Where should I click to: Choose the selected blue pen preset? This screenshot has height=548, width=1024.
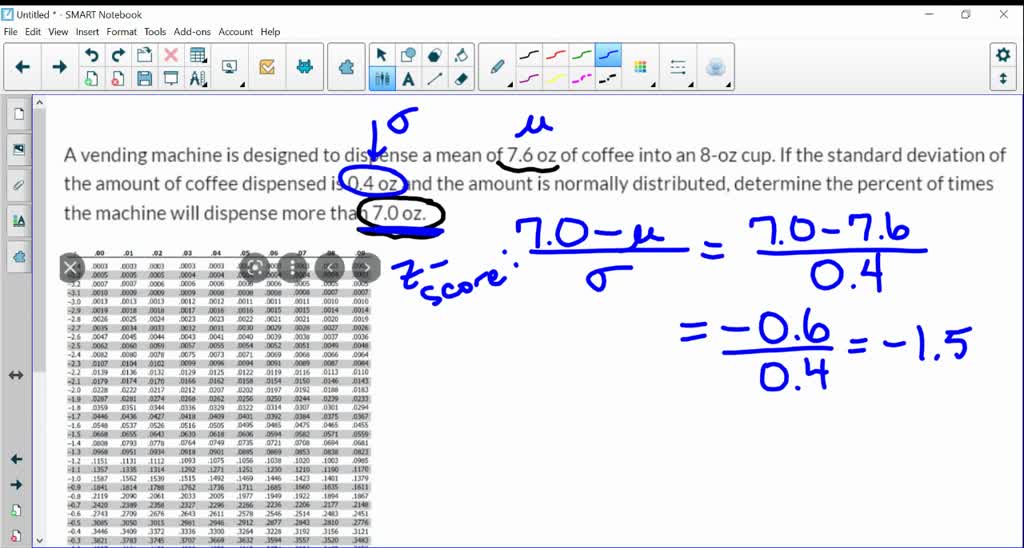(608, 55)
